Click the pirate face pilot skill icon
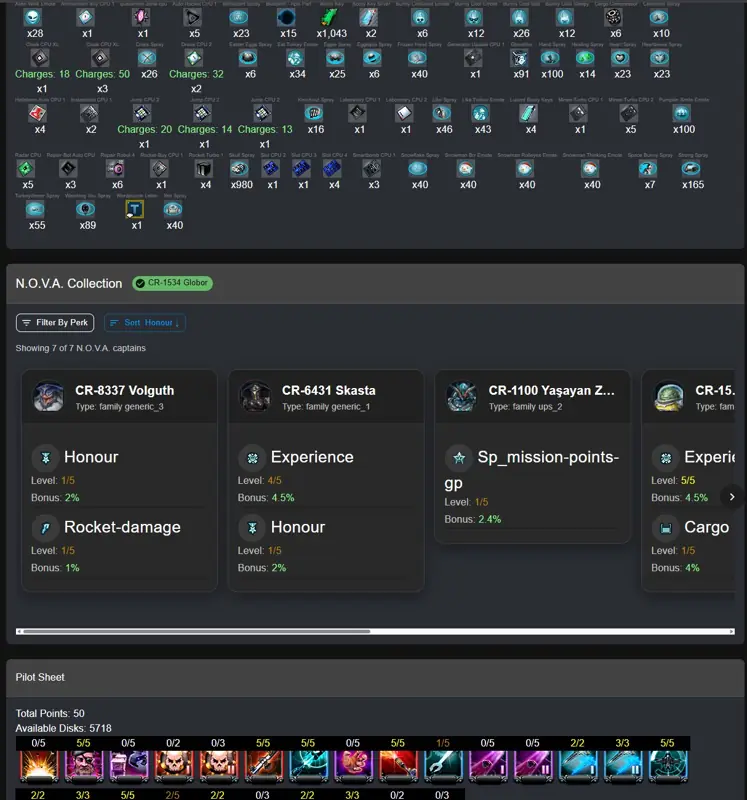The width and height of the screenshot is (747, 800). (x=84, y=766)
